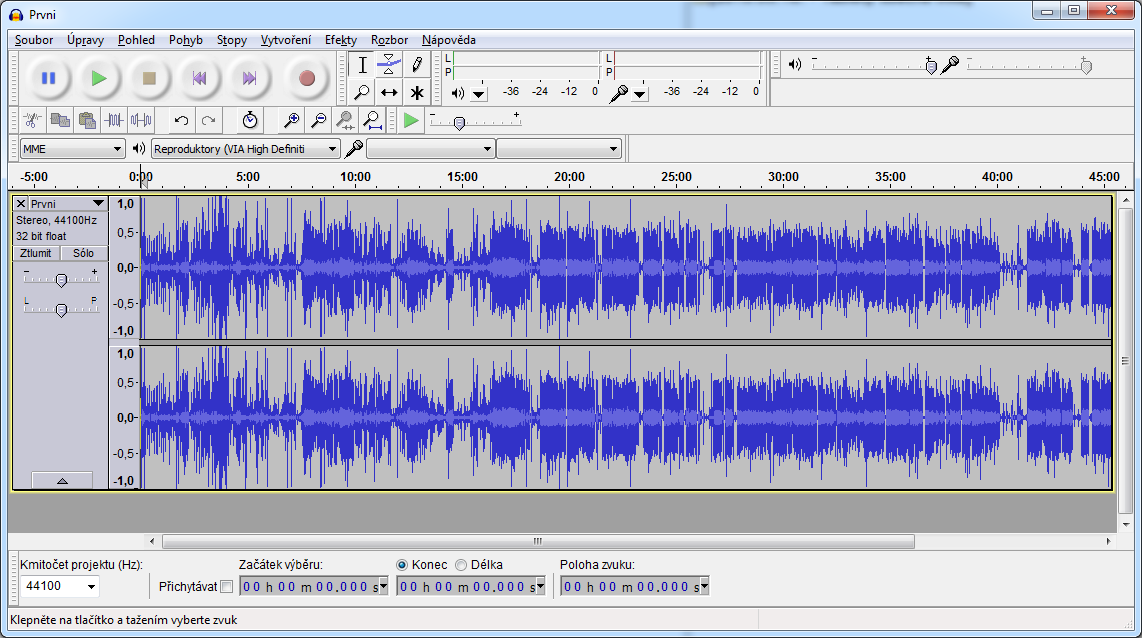1142x638 pixels.
Task: Click the 20:00 mark on timeline ruler
Action: (569, 176)
